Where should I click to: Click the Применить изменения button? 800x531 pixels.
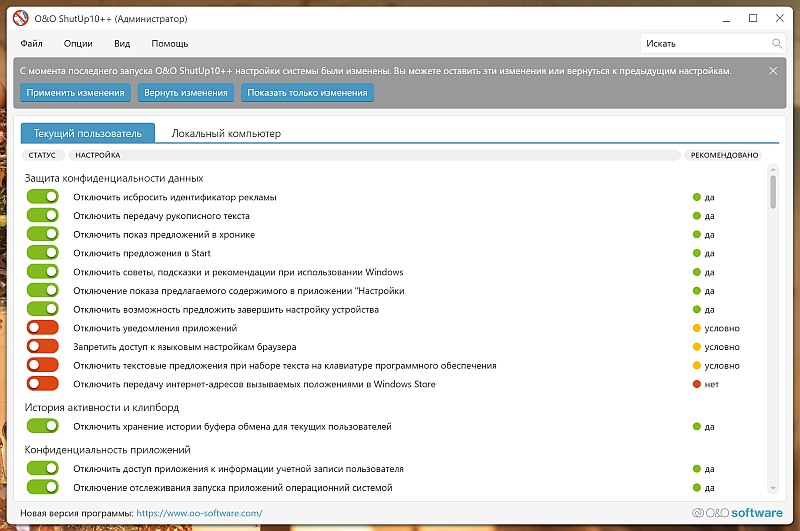point(76,93)
